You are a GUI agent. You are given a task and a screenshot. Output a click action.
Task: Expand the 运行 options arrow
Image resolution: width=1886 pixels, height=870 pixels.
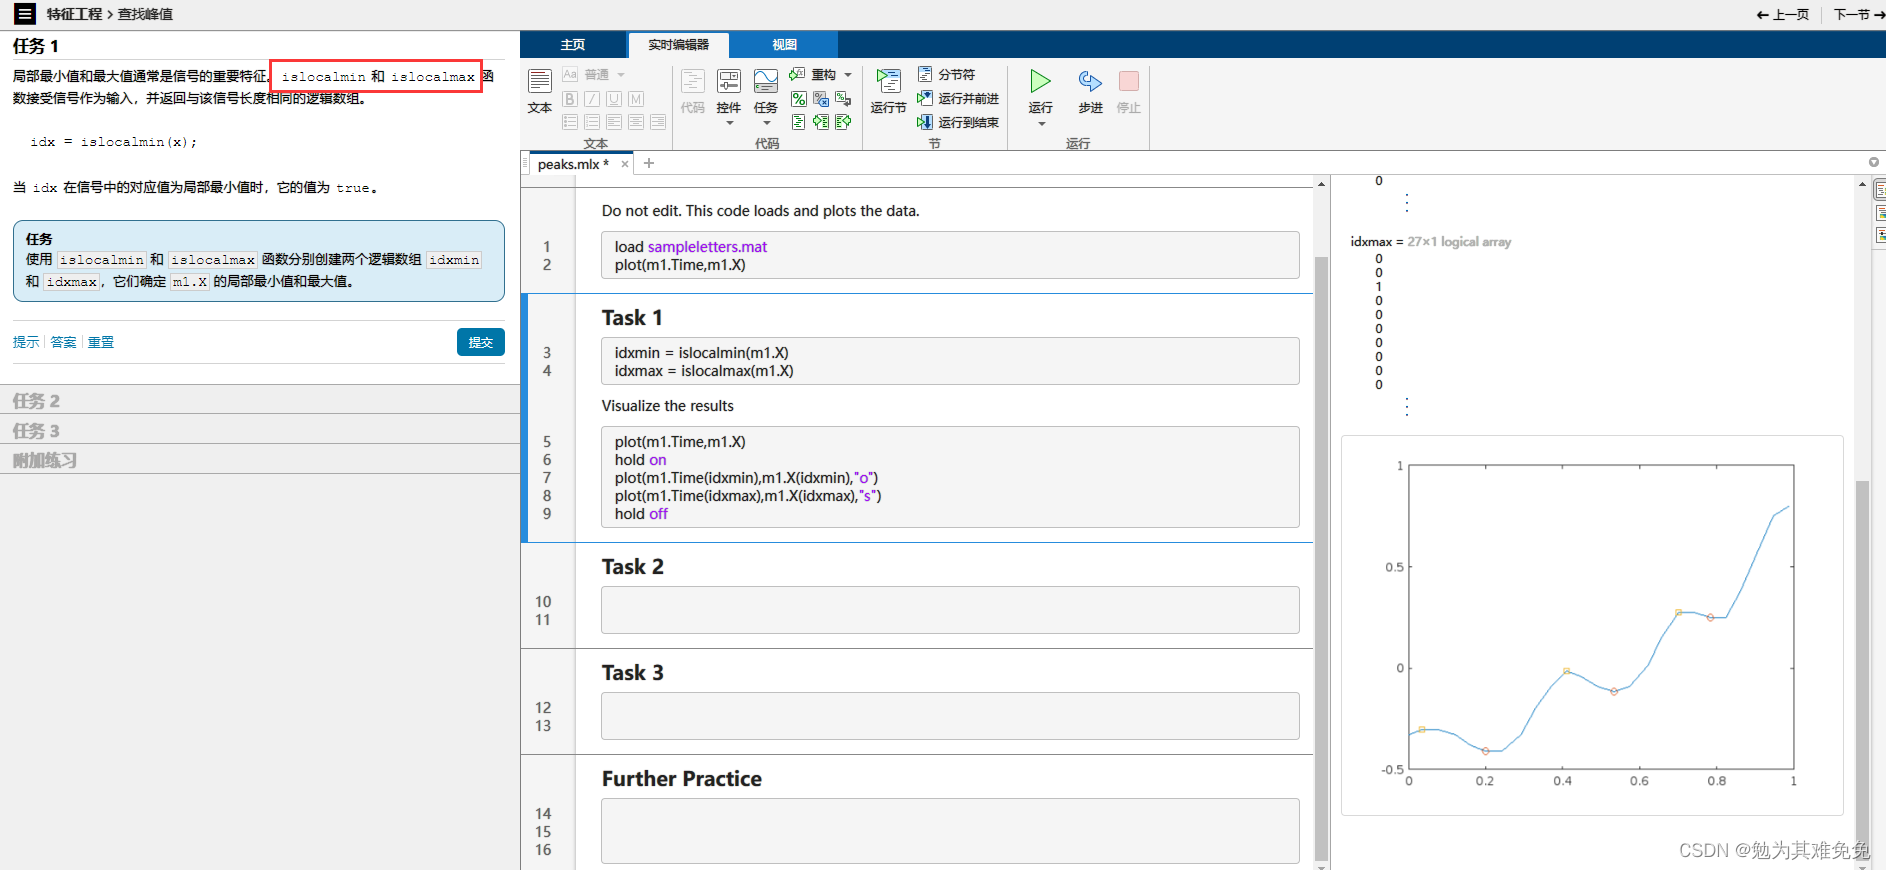(x=1041, y=124)
